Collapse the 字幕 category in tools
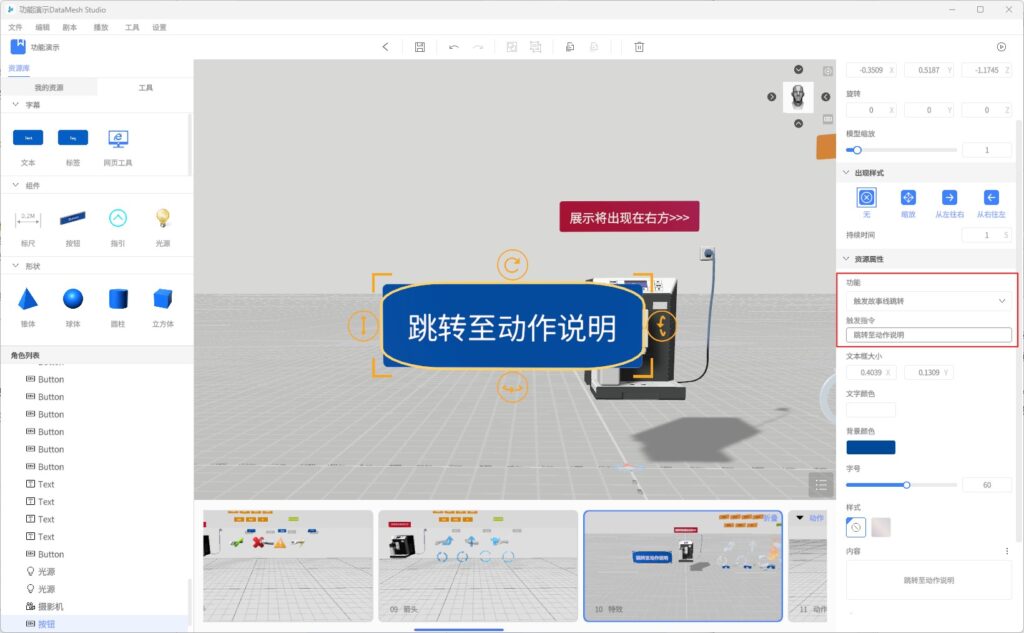 (15, 105)
